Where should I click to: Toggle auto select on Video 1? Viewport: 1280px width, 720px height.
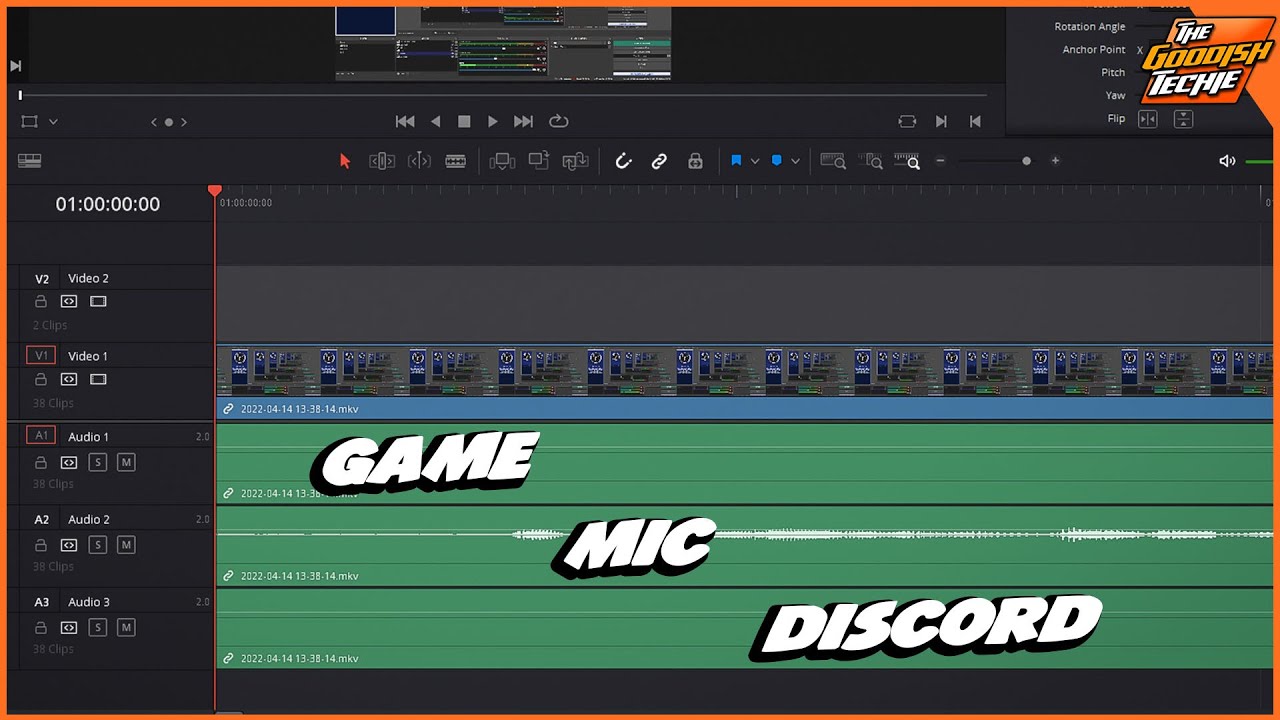point(69,379)
